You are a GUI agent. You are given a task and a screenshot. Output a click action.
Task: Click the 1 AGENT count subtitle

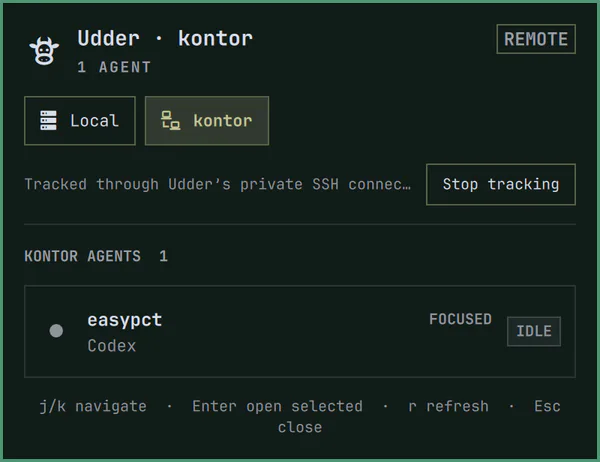coord(114,67)
